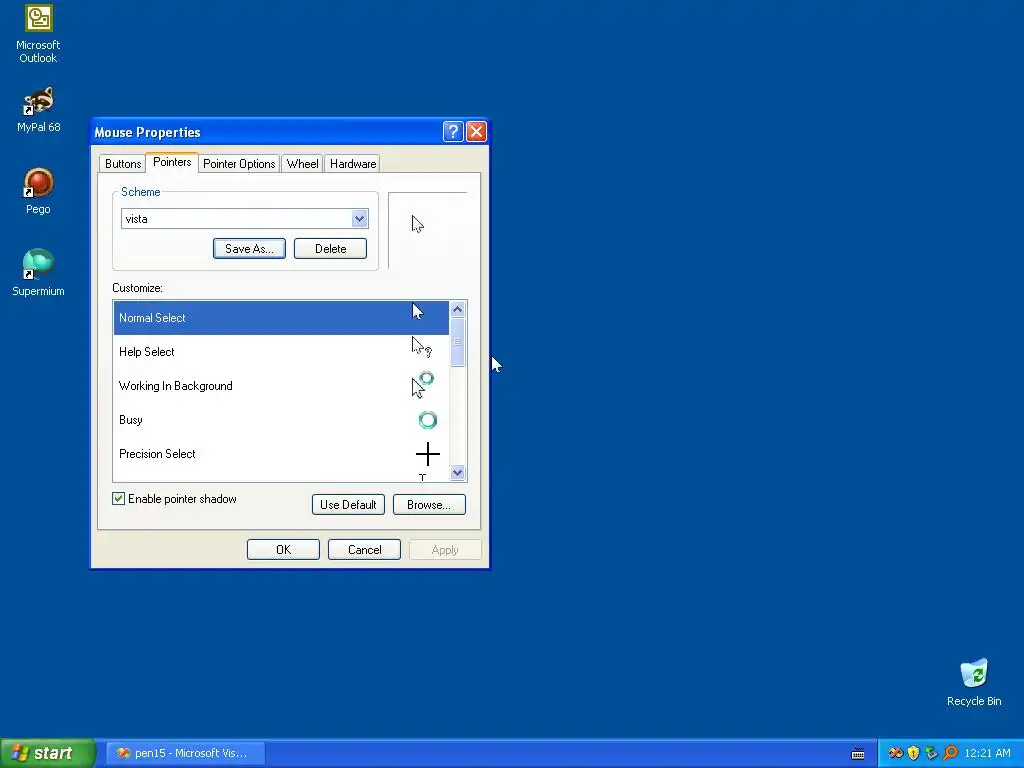Click the Save As... button
This screenshot has width=1024, height=768.
pyautogui.click(x=249, y=249)
